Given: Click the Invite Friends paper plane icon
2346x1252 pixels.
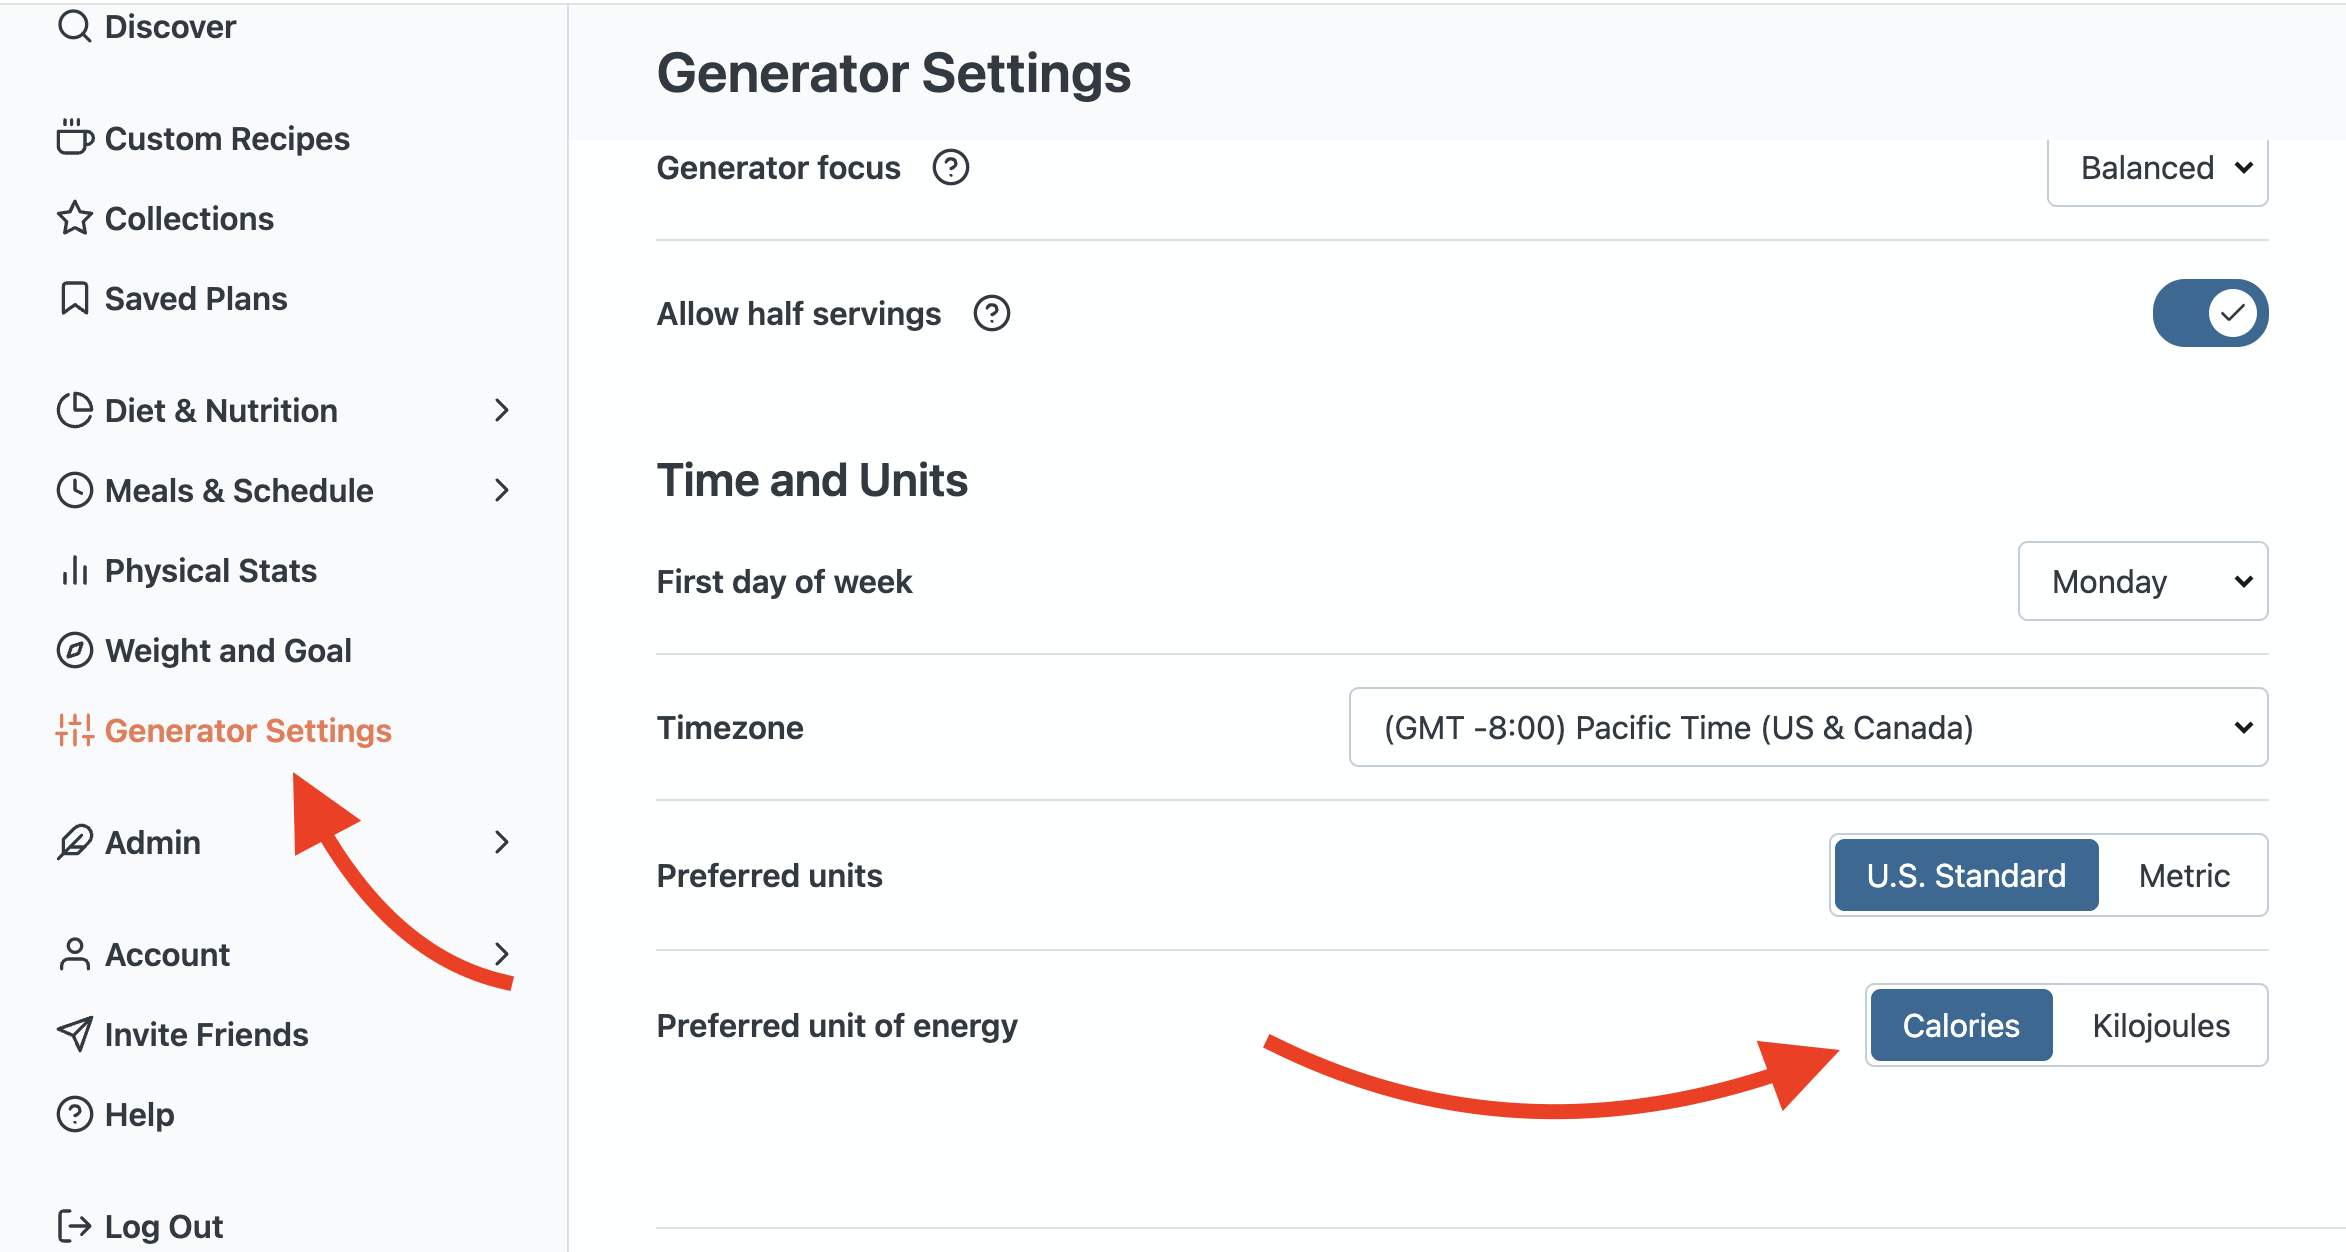Looking at the screenshot, I should point(74,1034).
